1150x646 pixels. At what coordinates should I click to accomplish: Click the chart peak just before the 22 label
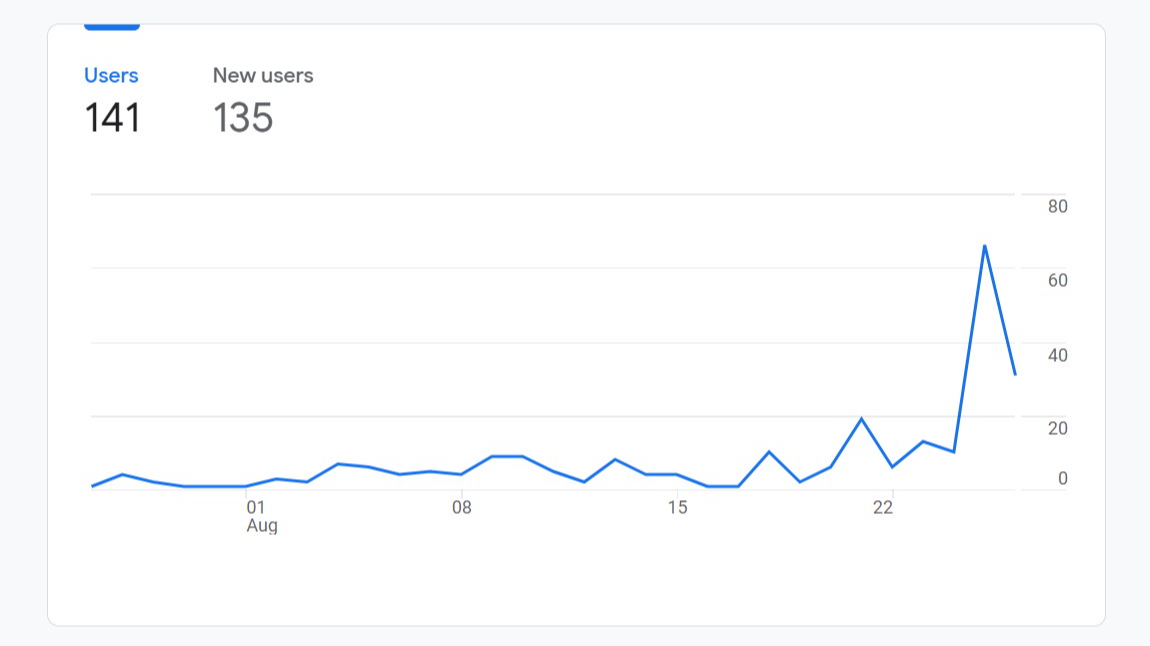(x=861, y=418)
